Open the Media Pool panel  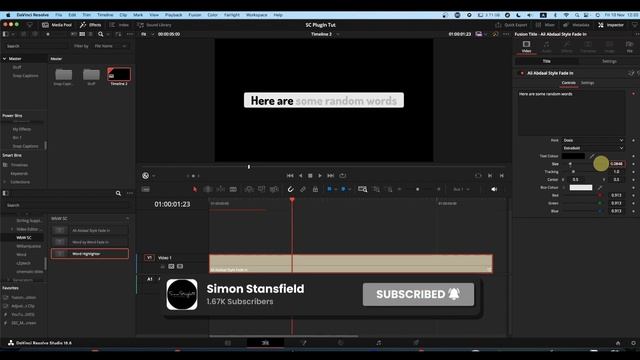[x=57, y=25]
